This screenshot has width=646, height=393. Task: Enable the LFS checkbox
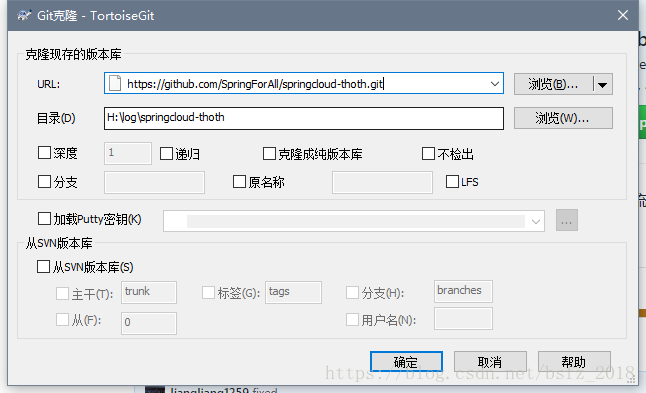(452, 182)
